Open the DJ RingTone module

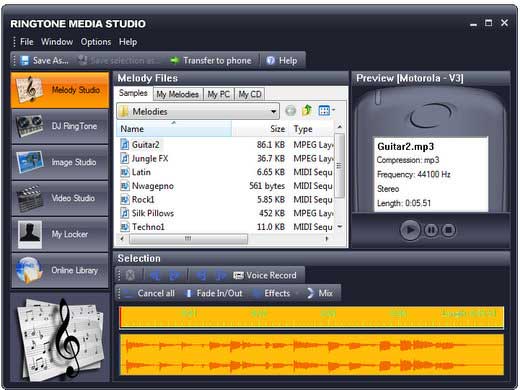[x=60, y=126]
